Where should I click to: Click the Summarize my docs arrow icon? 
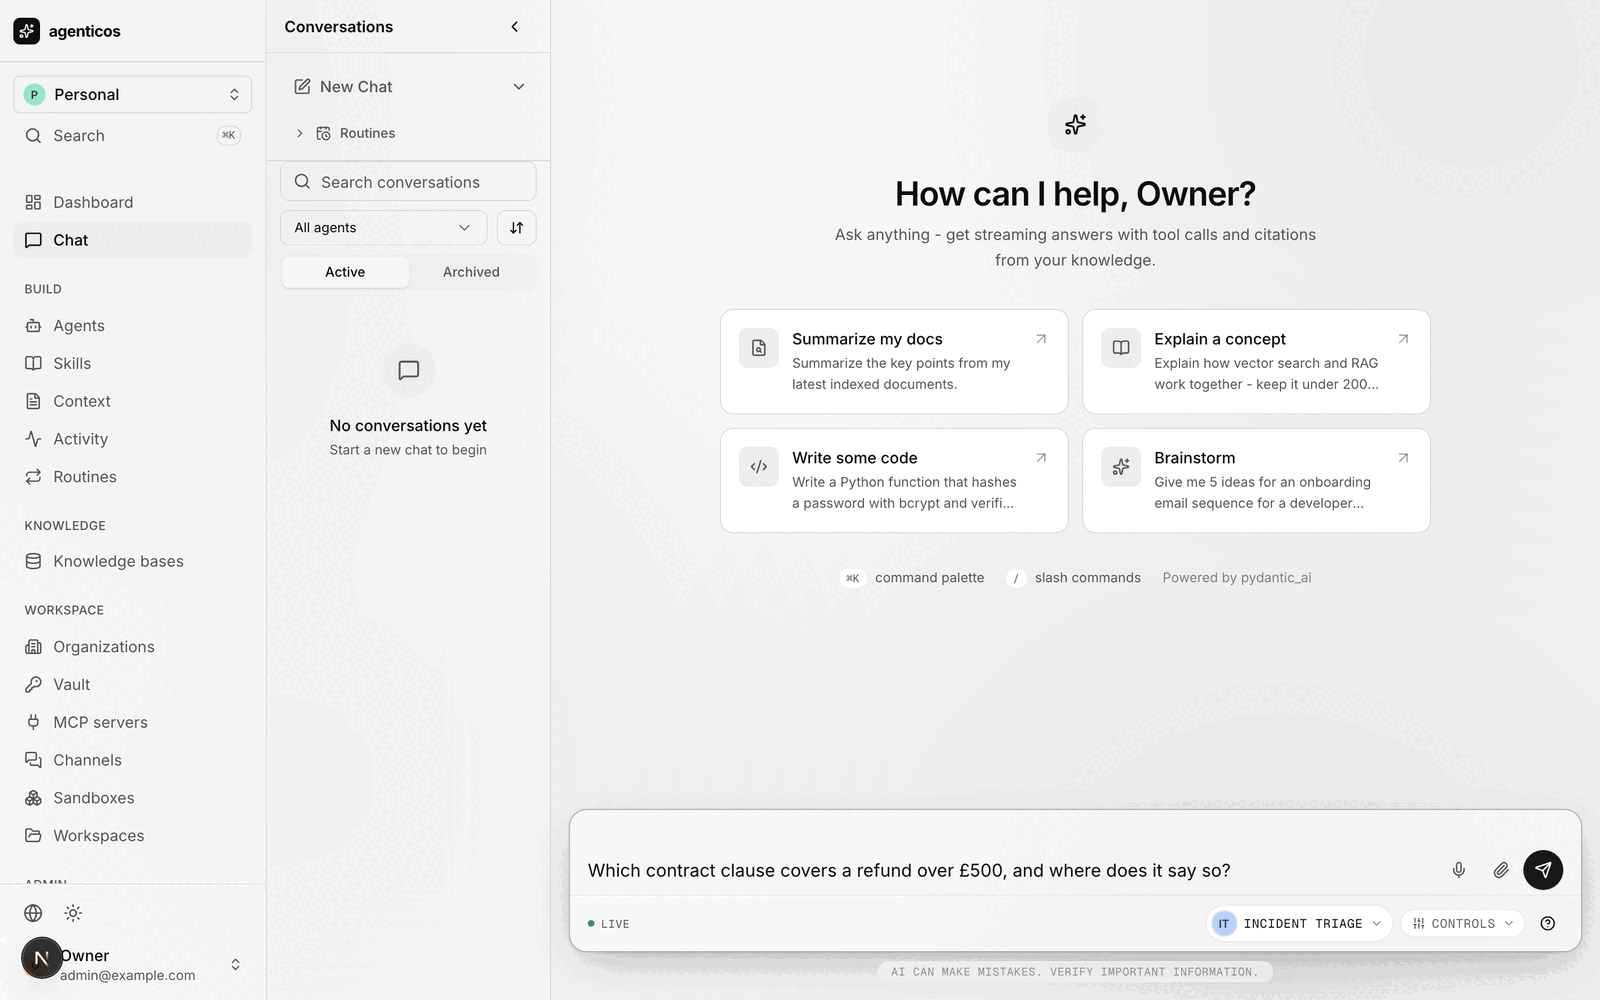[1041, 339]
